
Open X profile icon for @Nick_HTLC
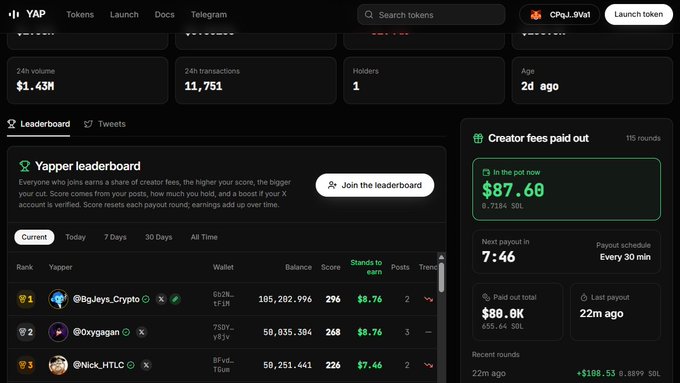pos(147,365)
